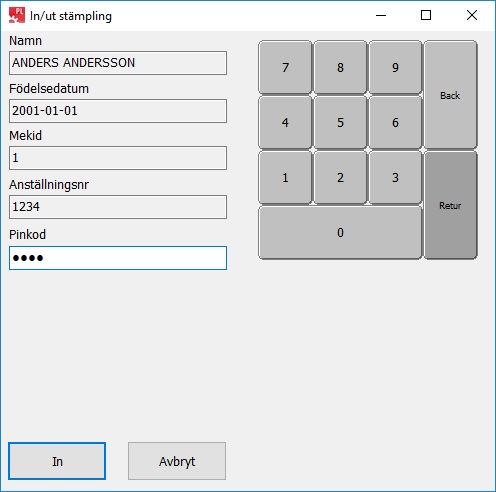This screenshot has height=492, width=496.
Task: Tap keypad digit 7
Action: pos(285,67)
